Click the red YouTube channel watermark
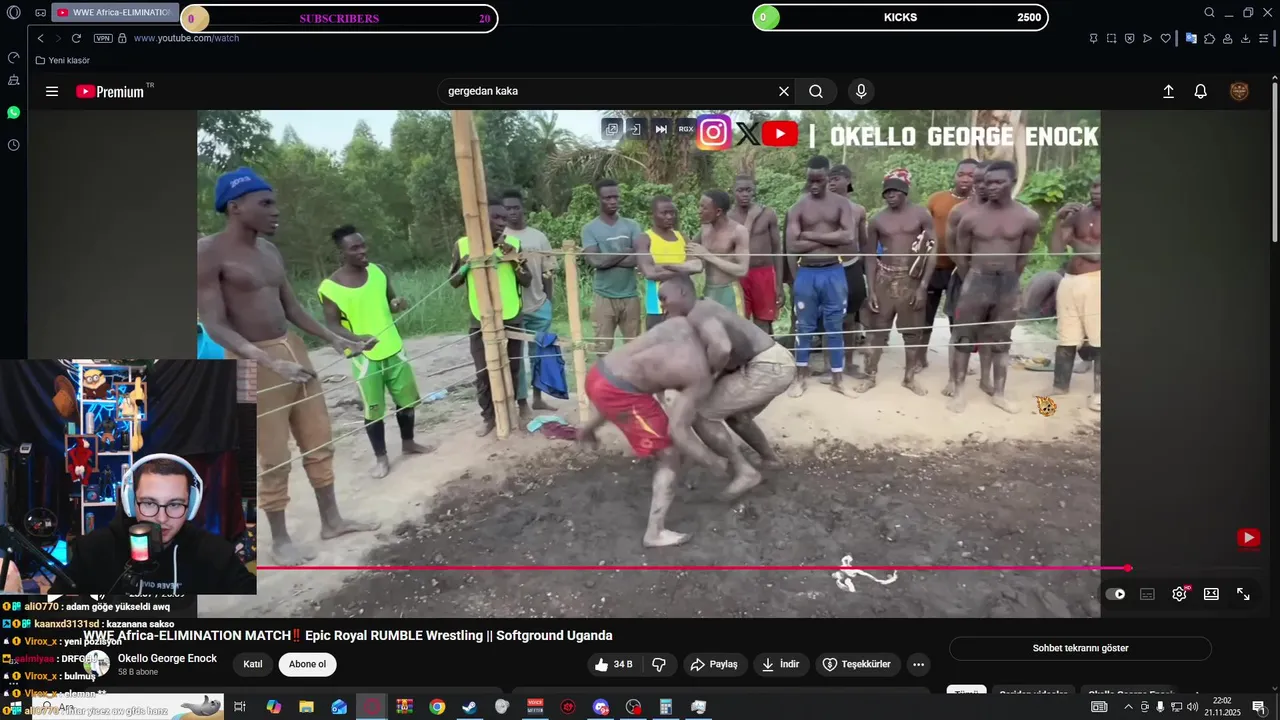Screen dimensions: 1280x720 [x=1248, y=538]
